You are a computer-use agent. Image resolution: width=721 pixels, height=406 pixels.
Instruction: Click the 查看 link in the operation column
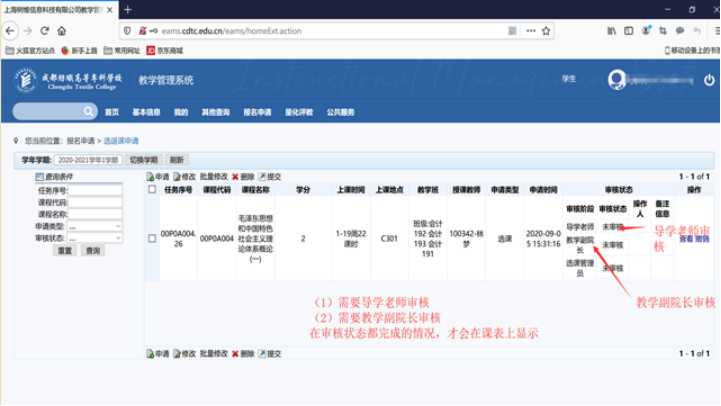tap(686, 239)
